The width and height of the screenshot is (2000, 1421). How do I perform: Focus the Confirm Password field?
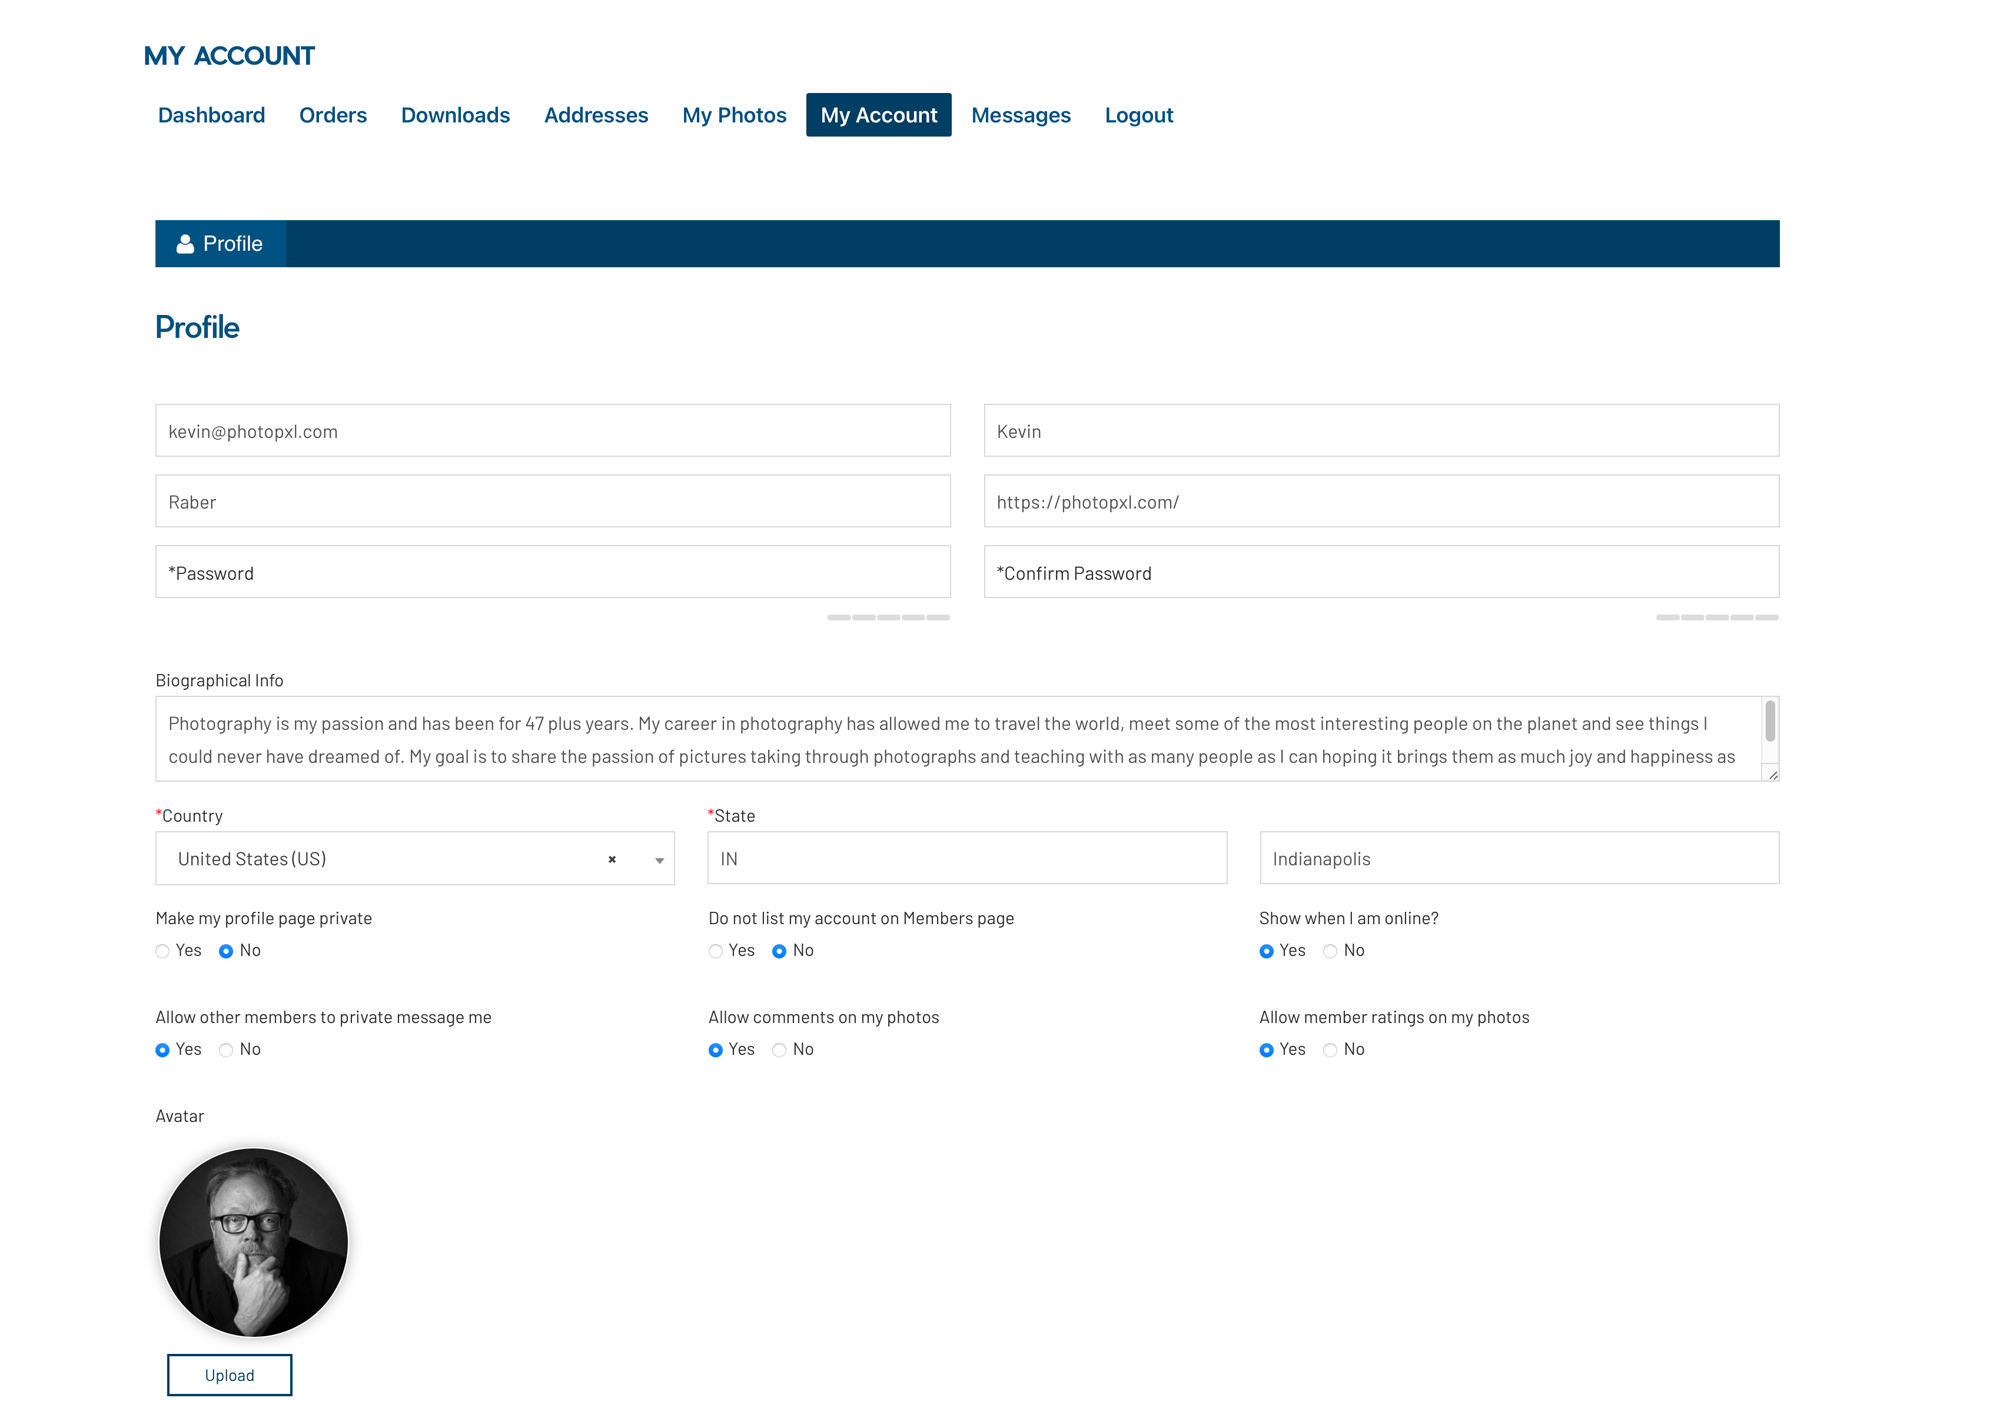1380,573
